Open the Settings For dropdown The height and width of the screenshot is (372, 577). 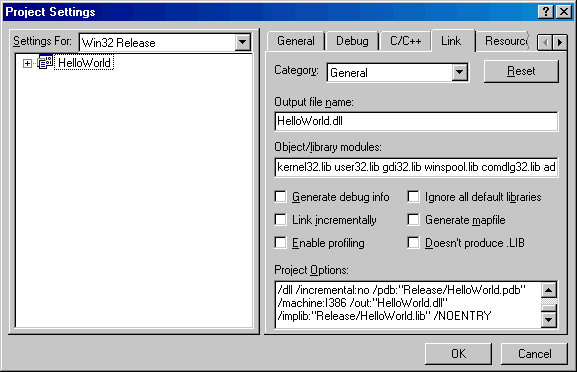pyautogui.click(x=243, y=42)
